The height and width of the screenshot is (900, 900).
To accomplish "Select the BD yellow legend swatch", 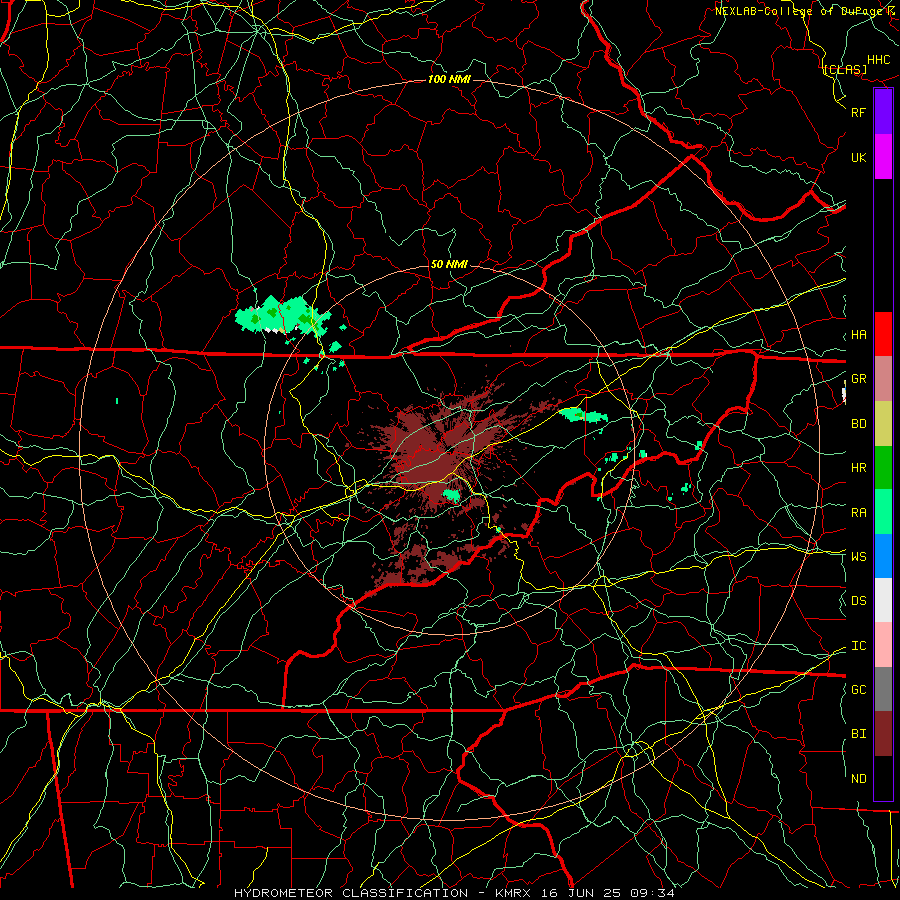I will [x=883, y=424].
